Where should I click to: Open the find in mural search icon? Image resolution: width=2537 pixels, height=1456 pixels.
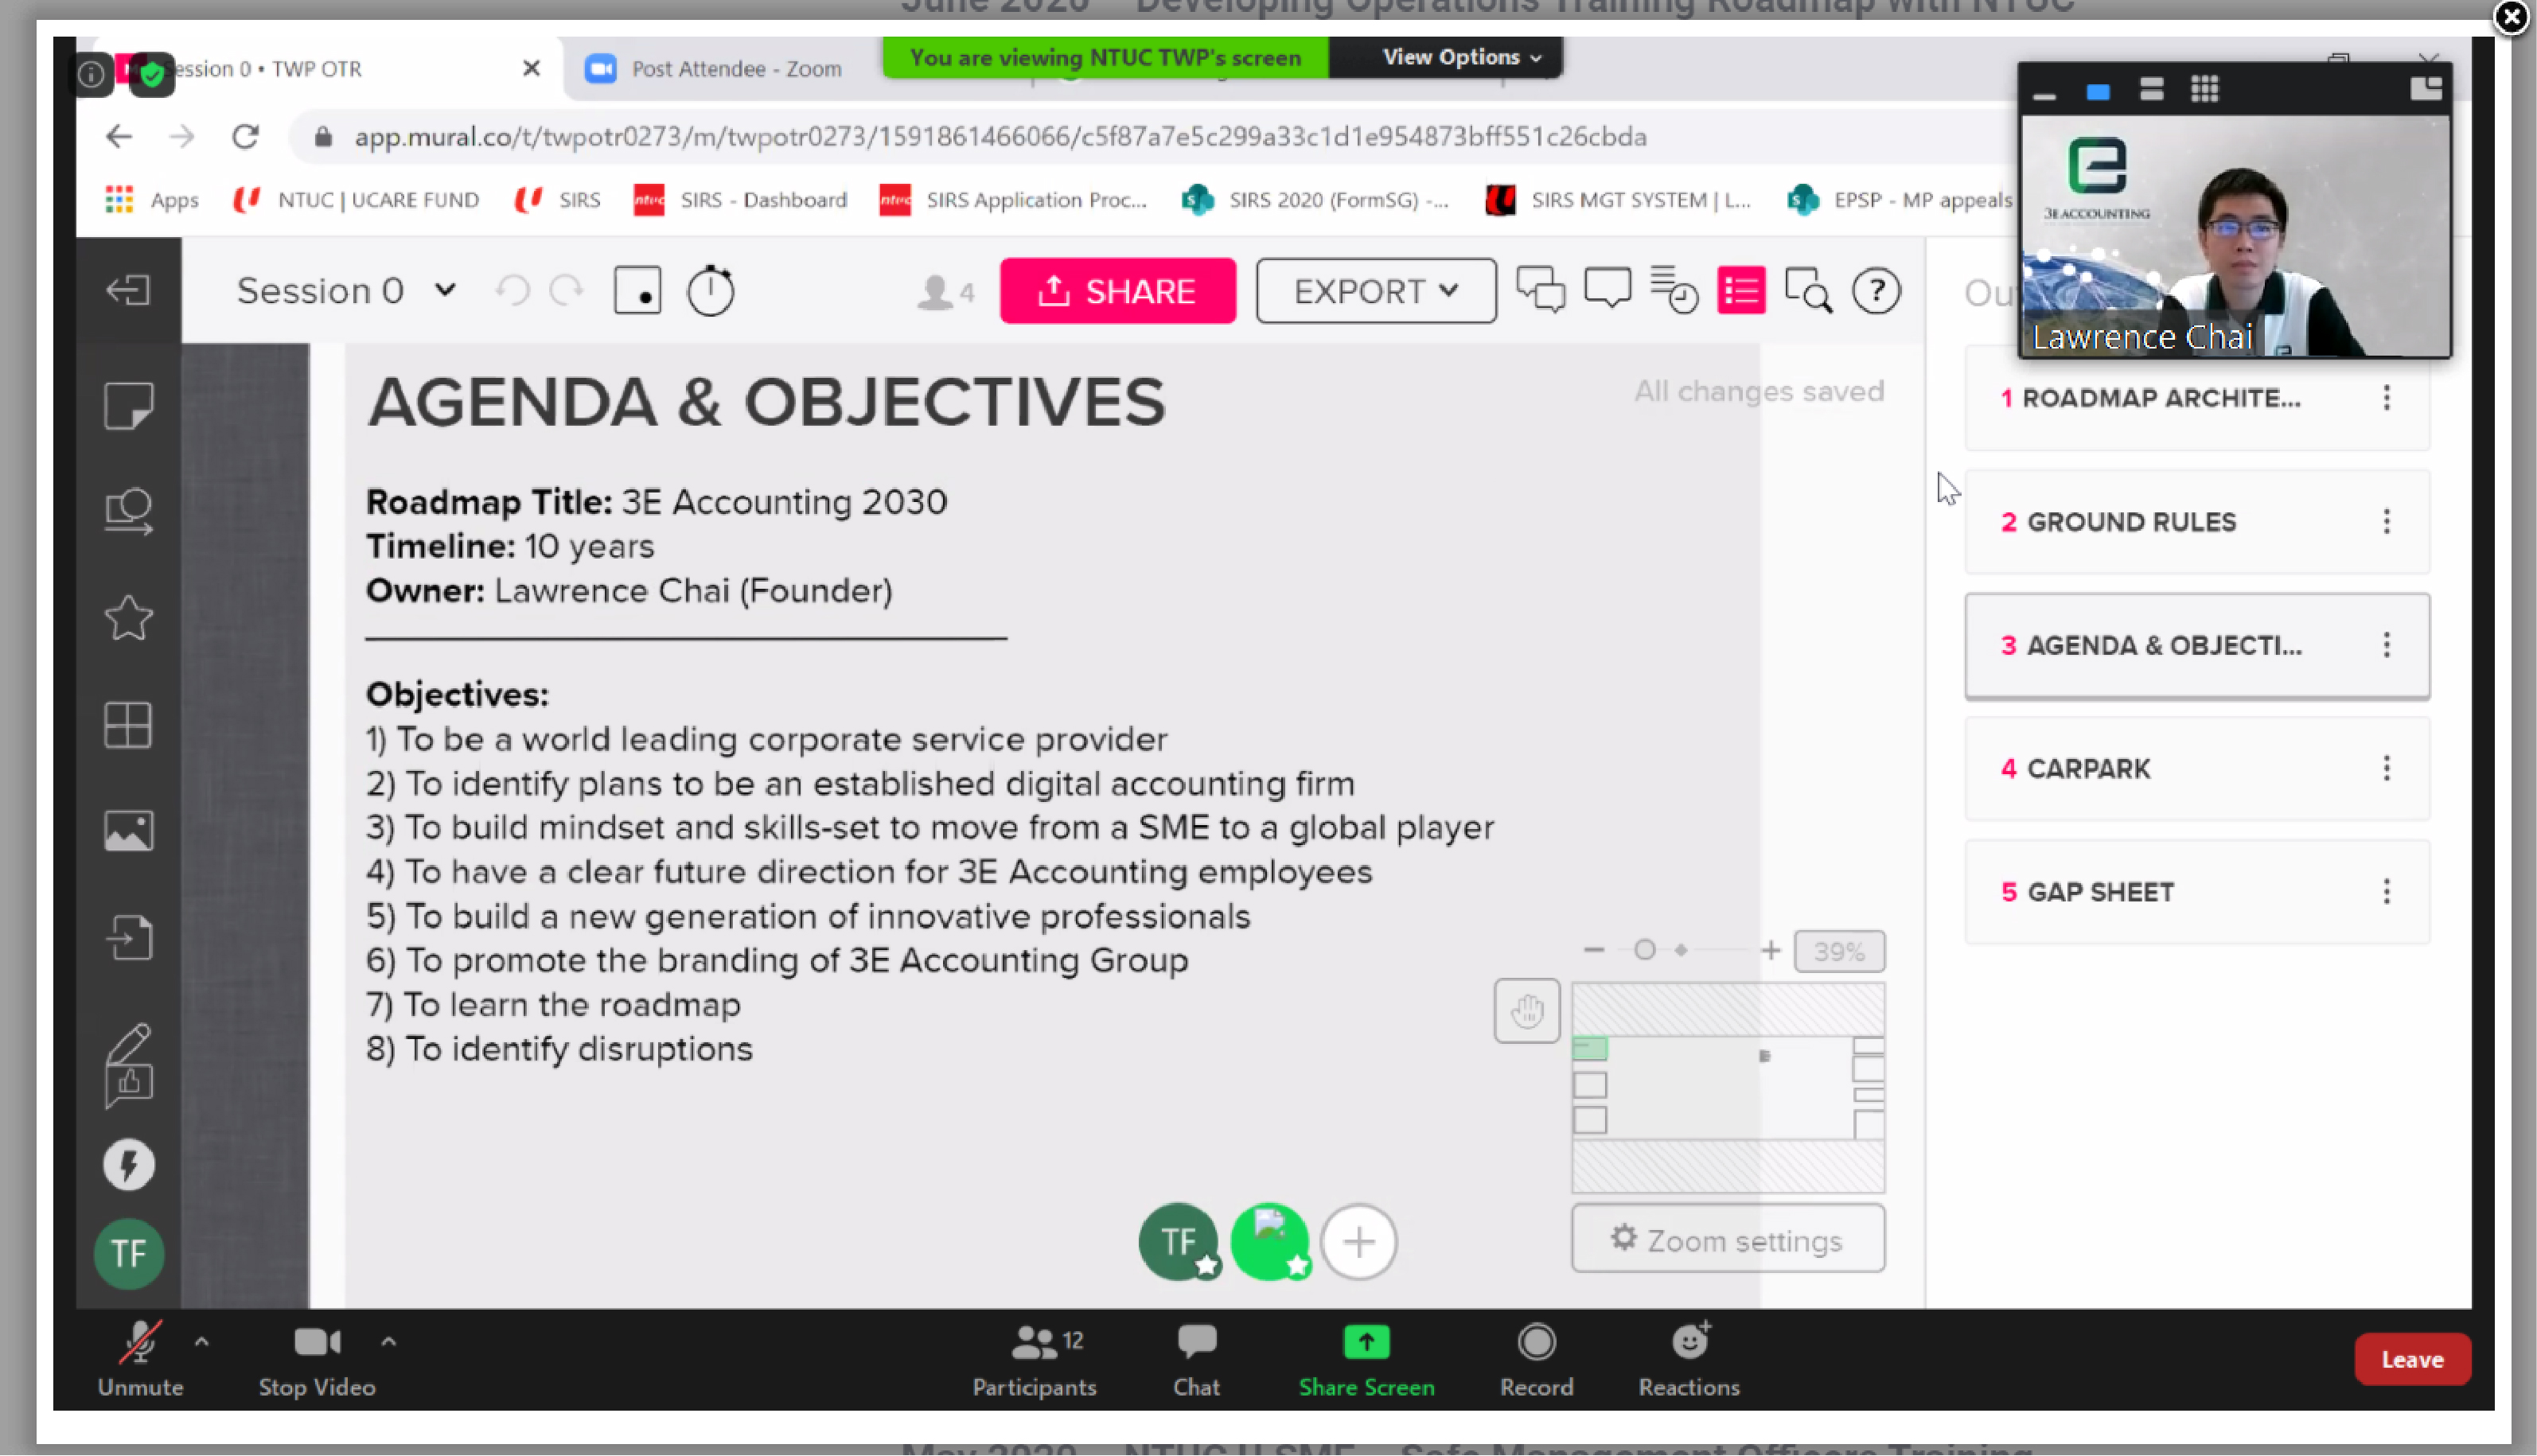tap(1808, 291)
